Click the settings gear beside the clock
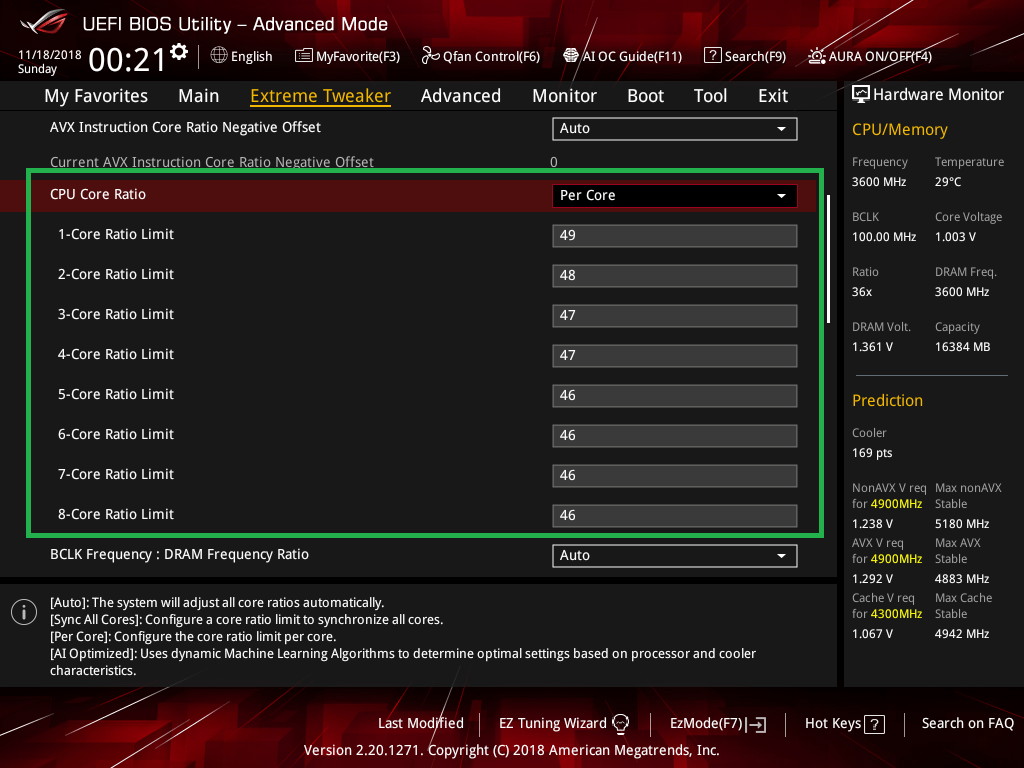The image size is (1024, 768). point(179,52)
